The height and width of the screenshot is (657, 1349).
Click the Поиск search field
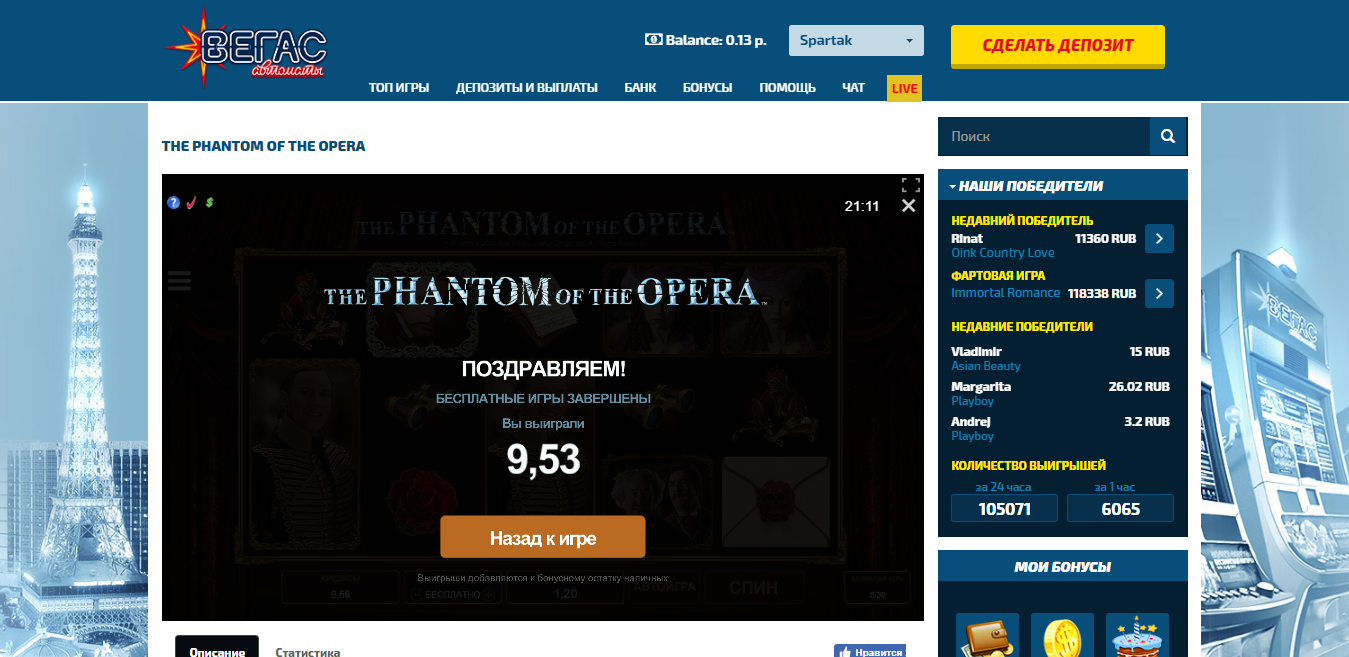point(1044,136)
